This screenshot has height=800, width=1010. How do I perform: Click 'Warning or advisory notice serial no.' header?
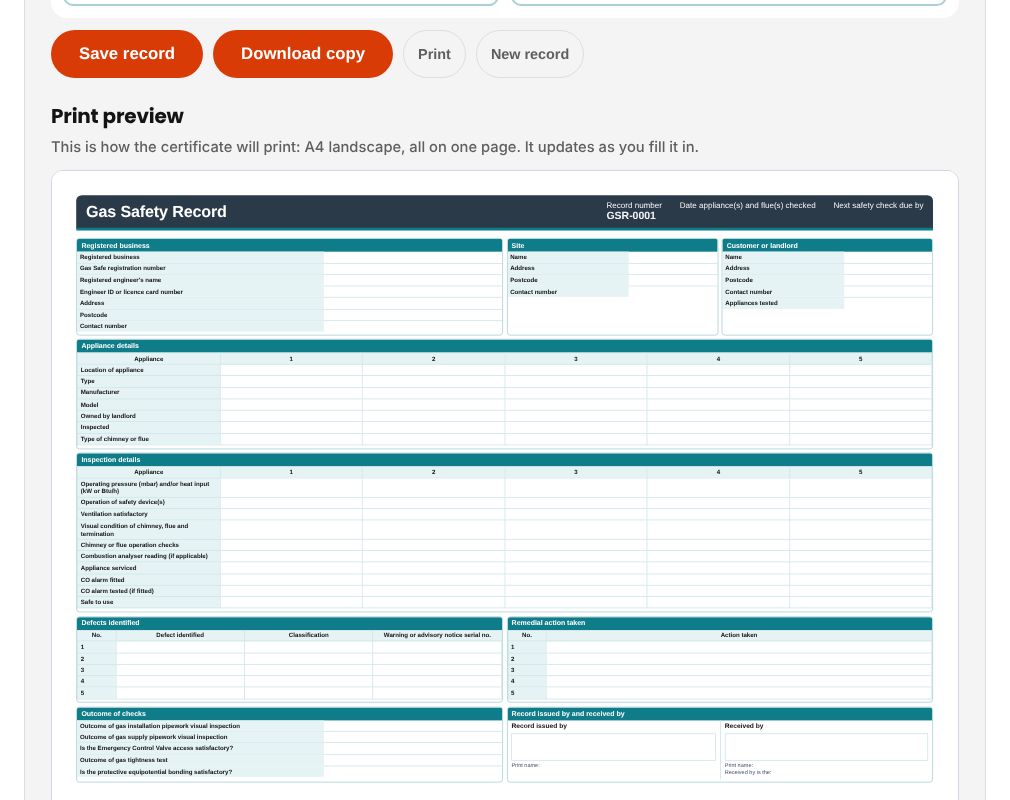[x=437, y=635]
